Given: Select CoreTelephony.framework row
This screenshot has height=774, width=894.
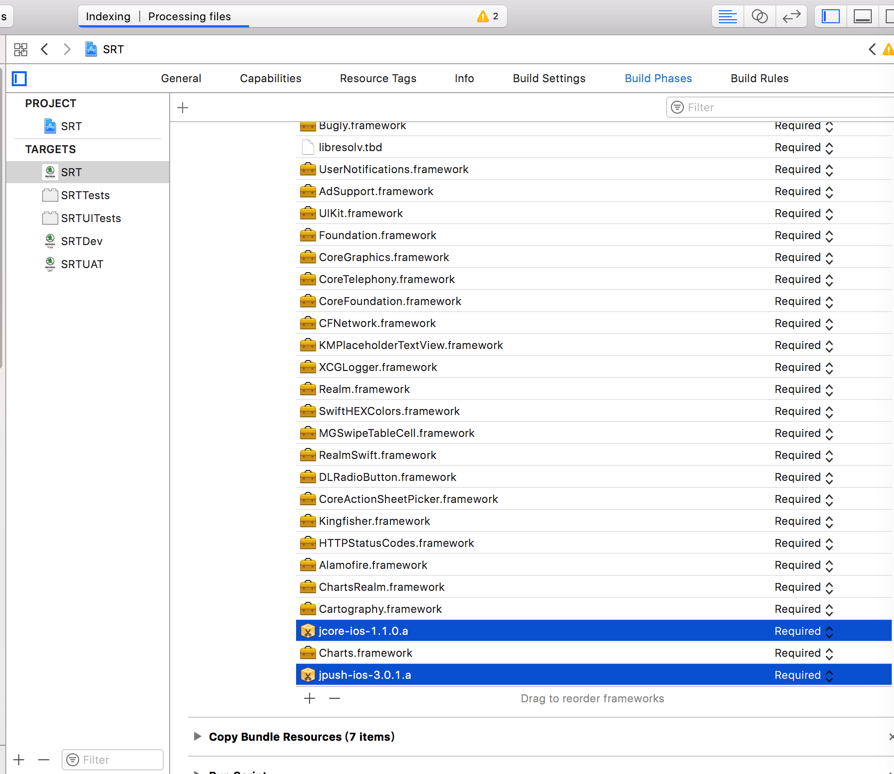Looking at the screenshot, I should tap(594, 279).
